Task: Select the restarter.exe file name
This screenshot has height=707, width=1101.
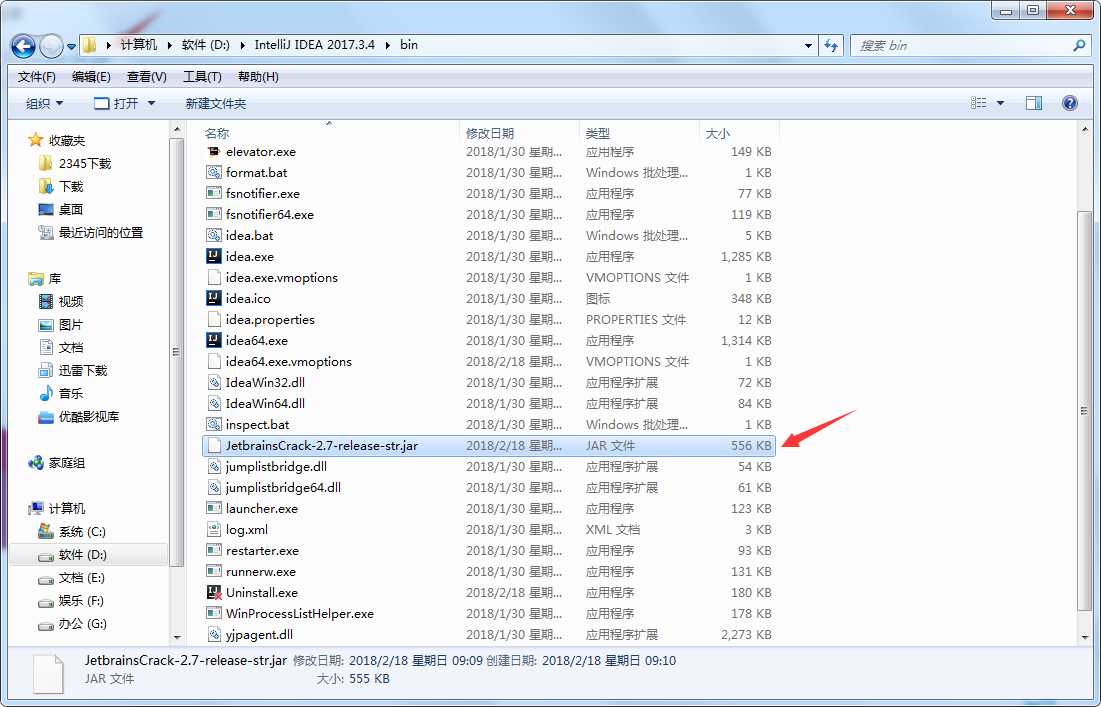Action: [x=262, y=550]
